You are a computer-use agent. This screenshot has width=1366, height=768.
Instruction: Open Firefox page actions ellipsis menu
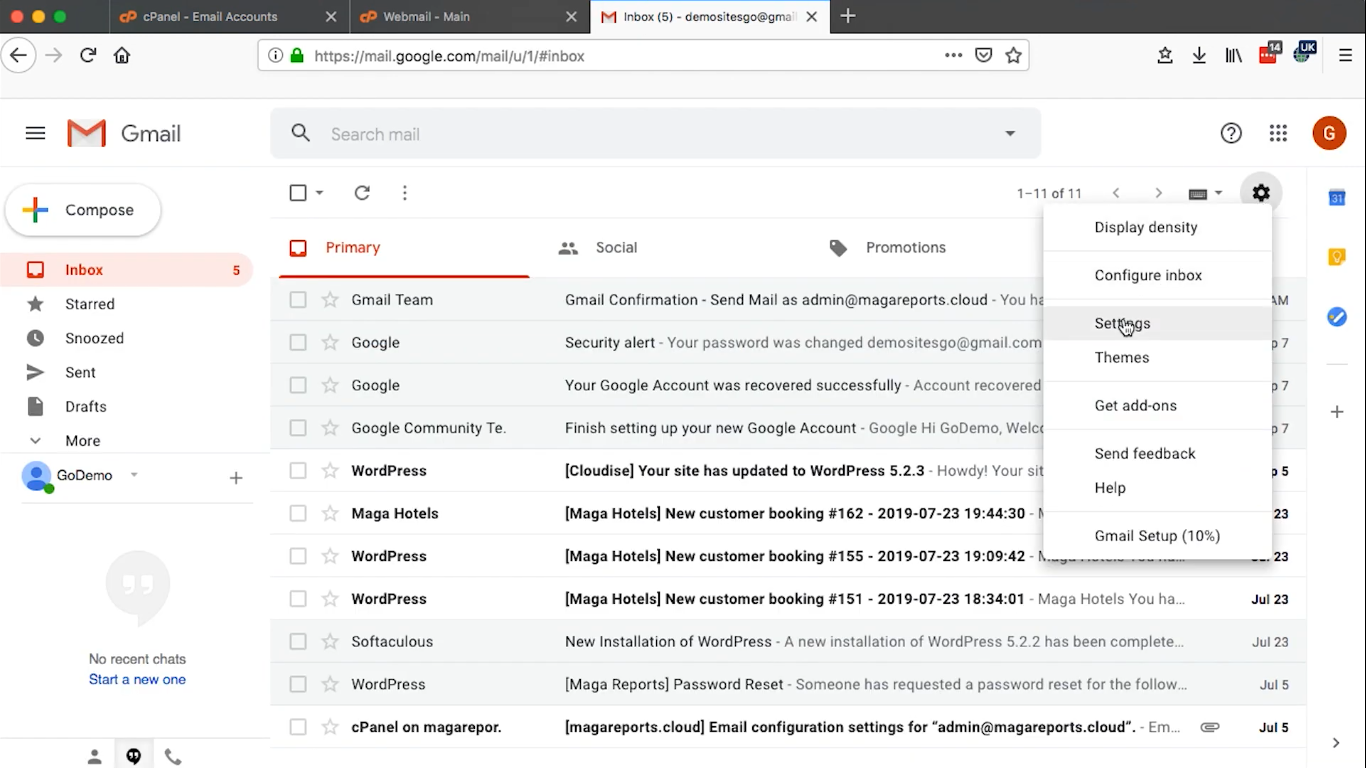point(953,56)
